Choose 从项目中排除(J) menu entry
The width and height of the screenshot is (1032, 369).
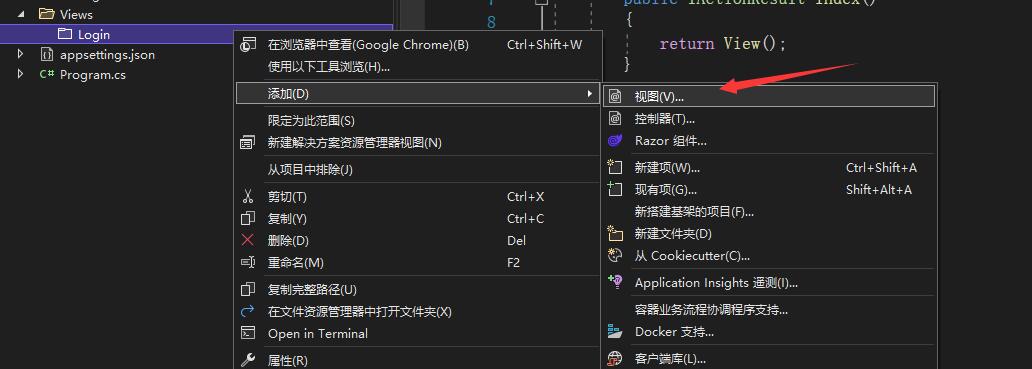[419, 170]
